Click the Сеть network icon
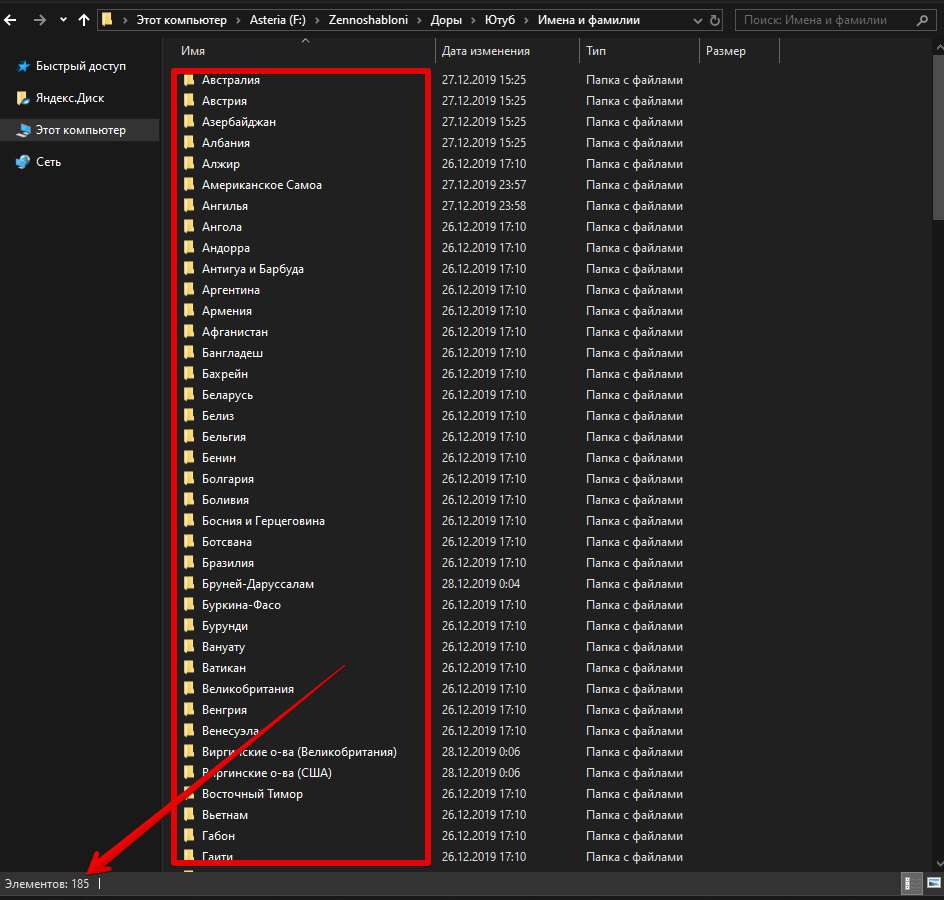 [x=23, y=162]
